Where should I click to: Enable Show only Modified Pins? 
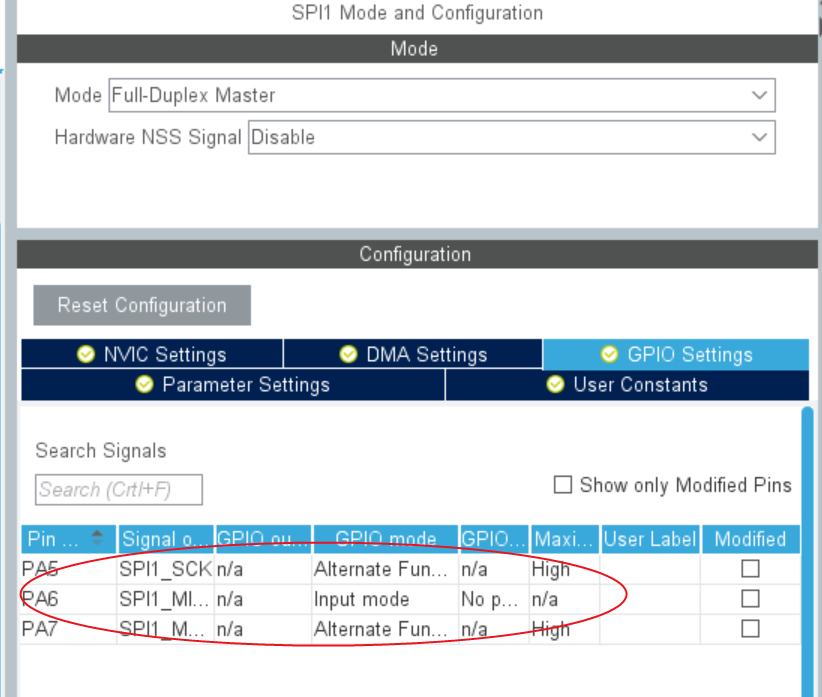[564, 485]
